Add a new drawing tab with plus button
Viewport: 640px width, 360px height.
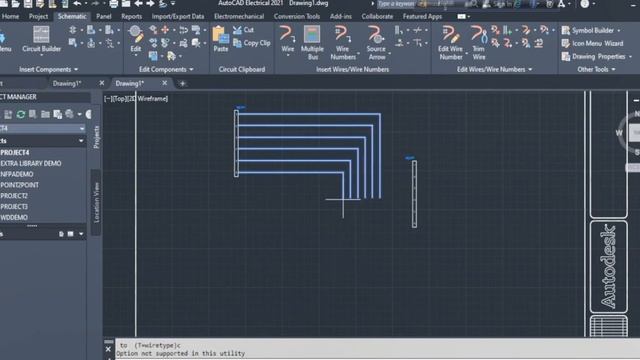pyautogui.click(x=183, y=84)
